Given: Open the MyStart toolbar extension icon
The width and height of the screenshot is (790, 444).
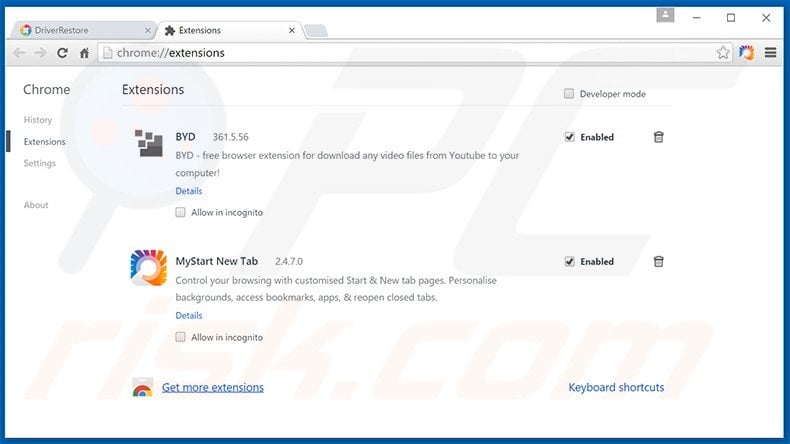Looking at the screenshot, I should (x=747, y=52).
